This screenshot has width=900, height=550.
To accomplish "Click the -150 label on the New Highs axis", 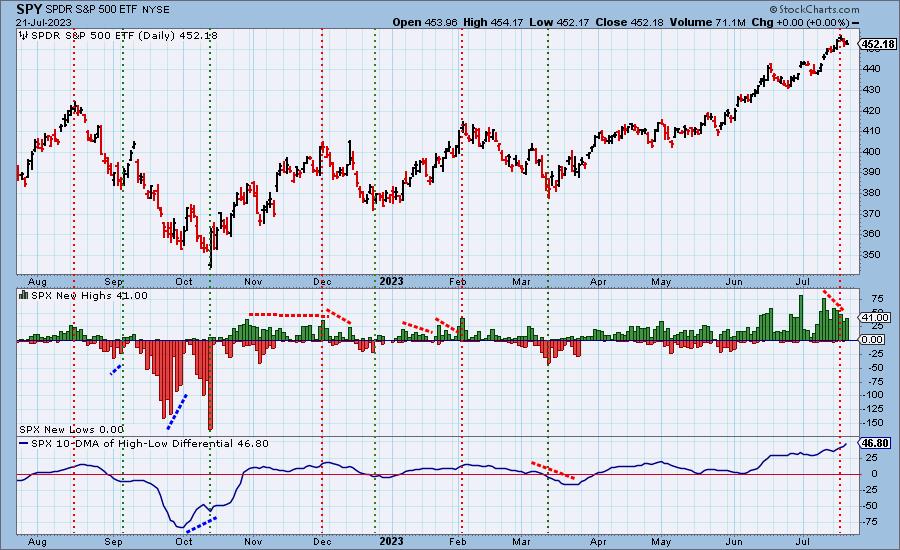I will click(x=872, y=423).
